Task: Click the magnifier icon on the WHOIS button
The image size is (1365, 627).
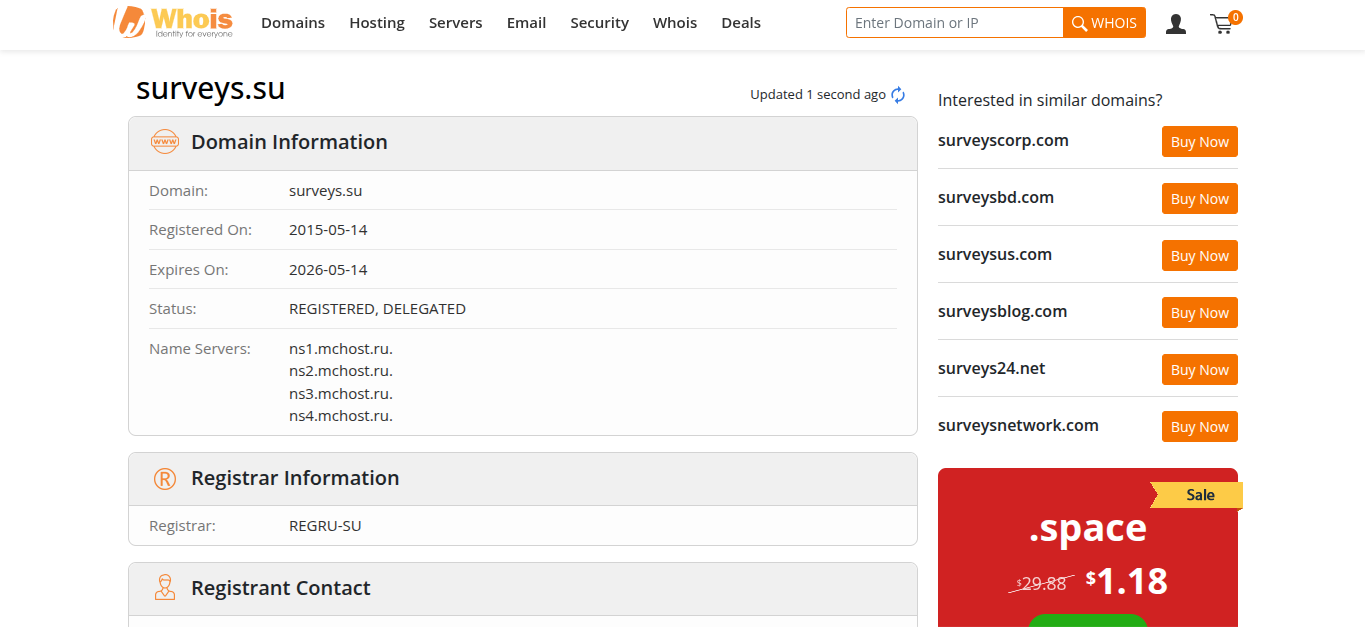Action: coord(1080,22)
